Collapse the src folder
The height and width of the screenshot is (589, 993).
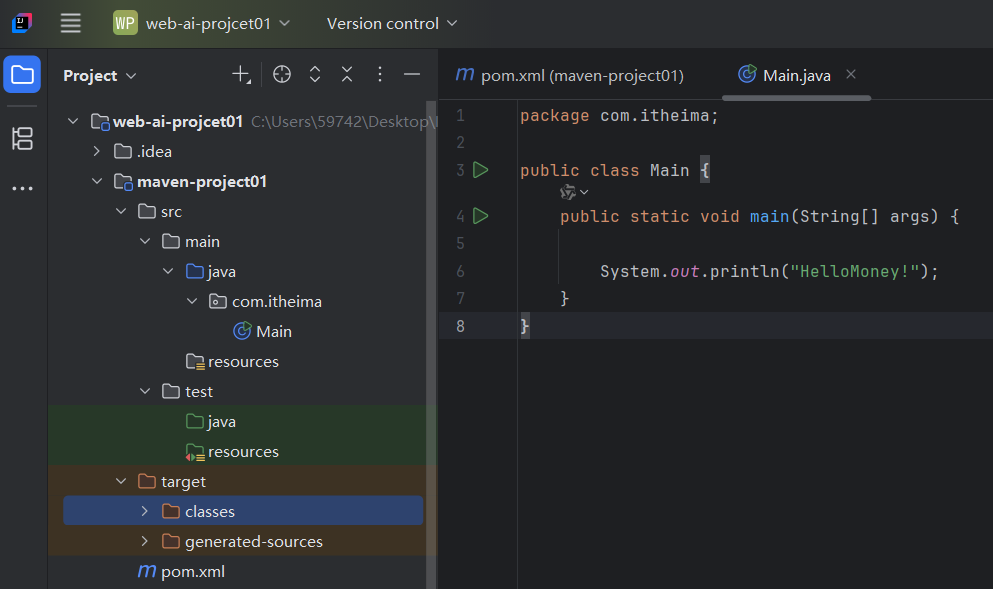click(121, 212)
